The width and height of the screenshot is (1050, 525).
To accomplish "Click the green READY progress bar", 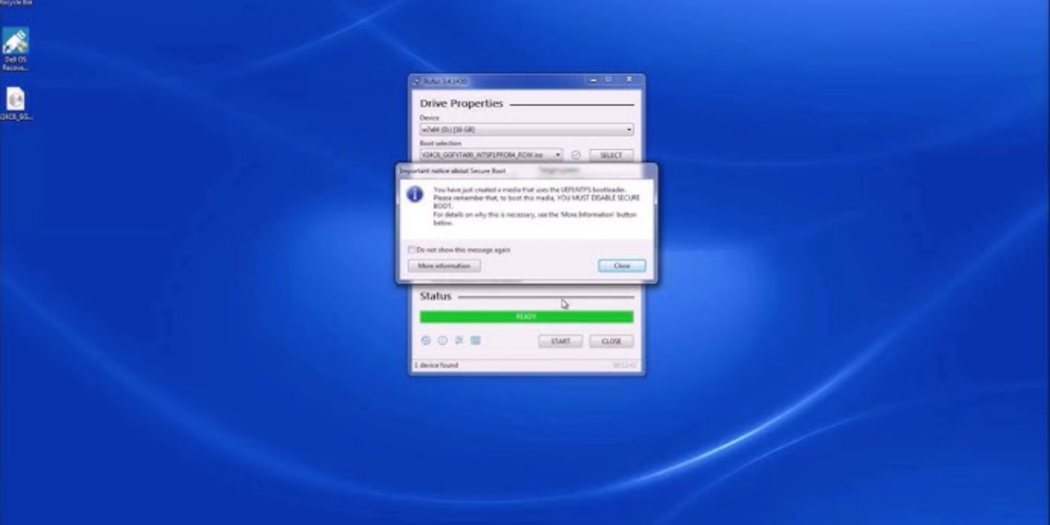I will [526, 317].
